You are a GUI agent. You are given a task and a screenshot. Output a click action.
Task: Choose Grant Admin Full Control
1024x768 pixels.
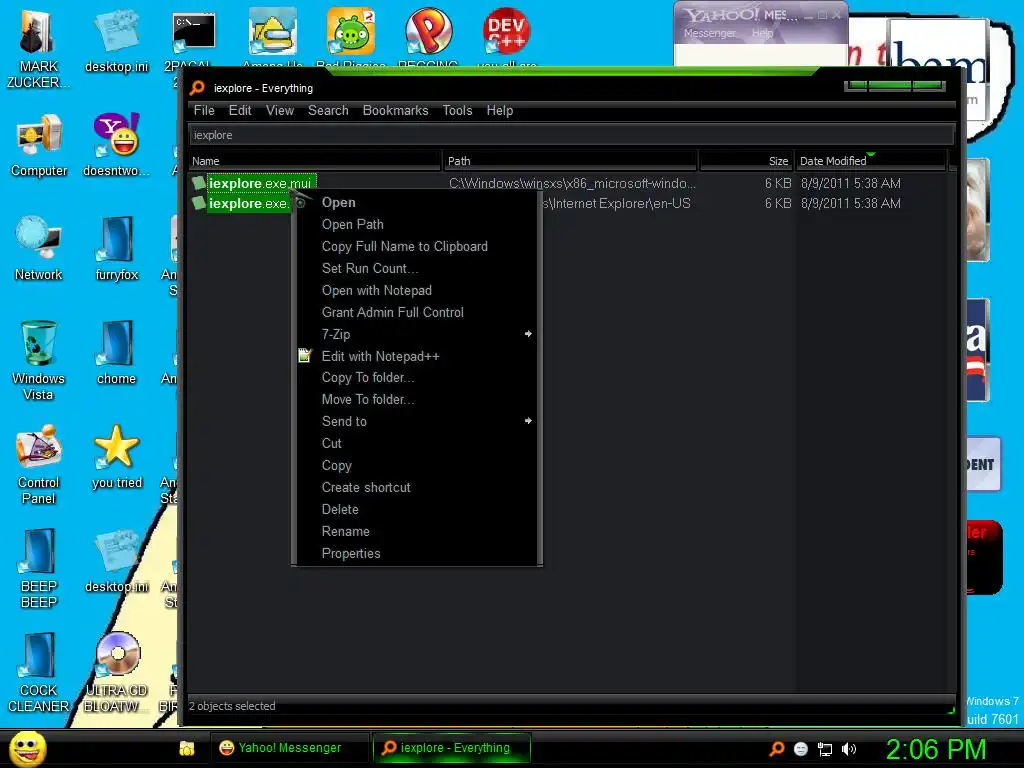pos(417,312)
